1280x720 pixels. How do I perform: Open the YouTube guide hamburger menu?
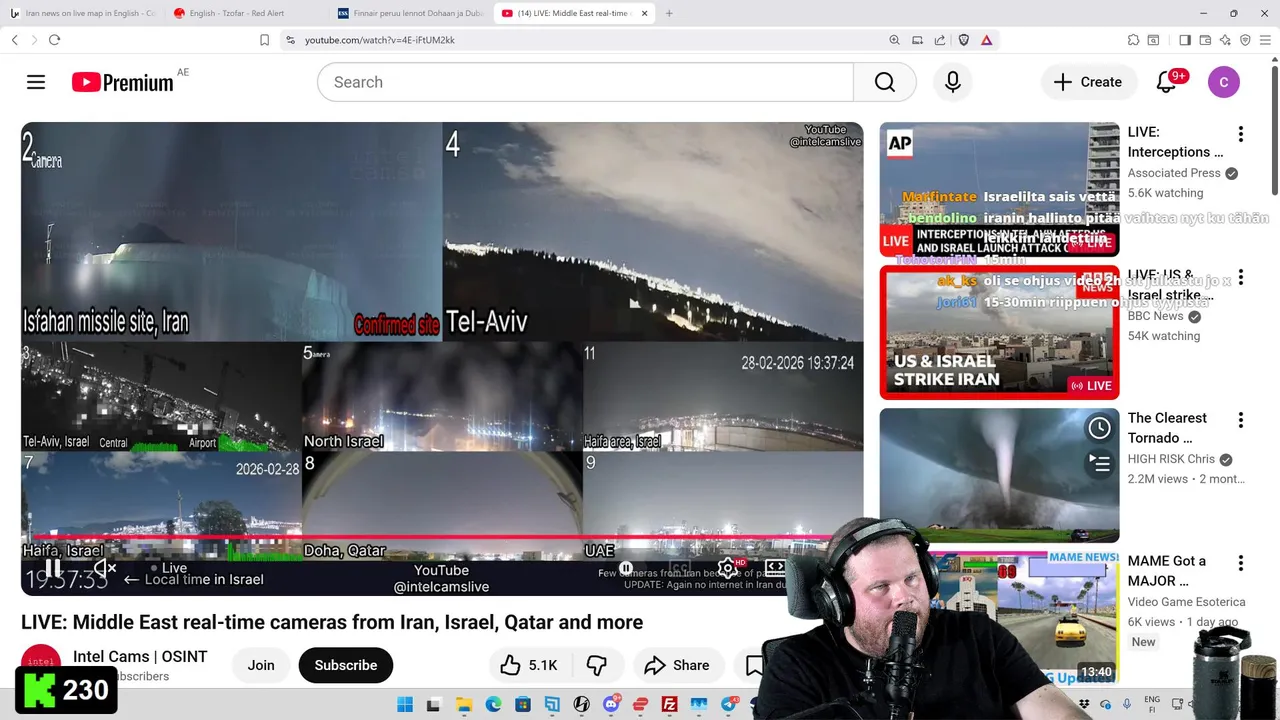36,82
